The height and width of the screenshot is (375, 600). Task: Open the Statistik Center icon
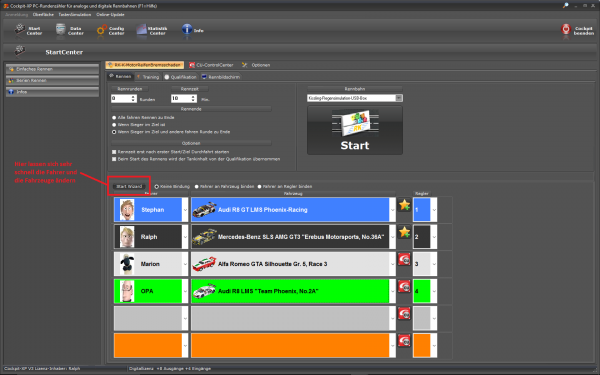tap(142, 29)
